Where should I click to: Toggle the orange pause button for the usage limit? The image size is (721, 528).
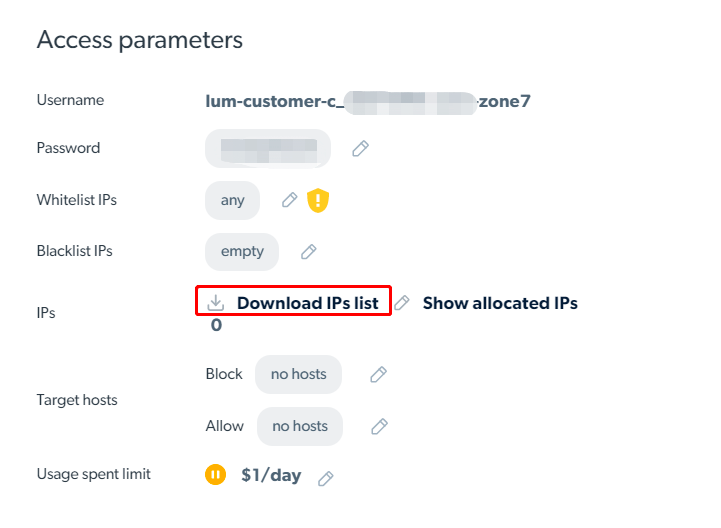pyautogui.click(x=215, y=474)
